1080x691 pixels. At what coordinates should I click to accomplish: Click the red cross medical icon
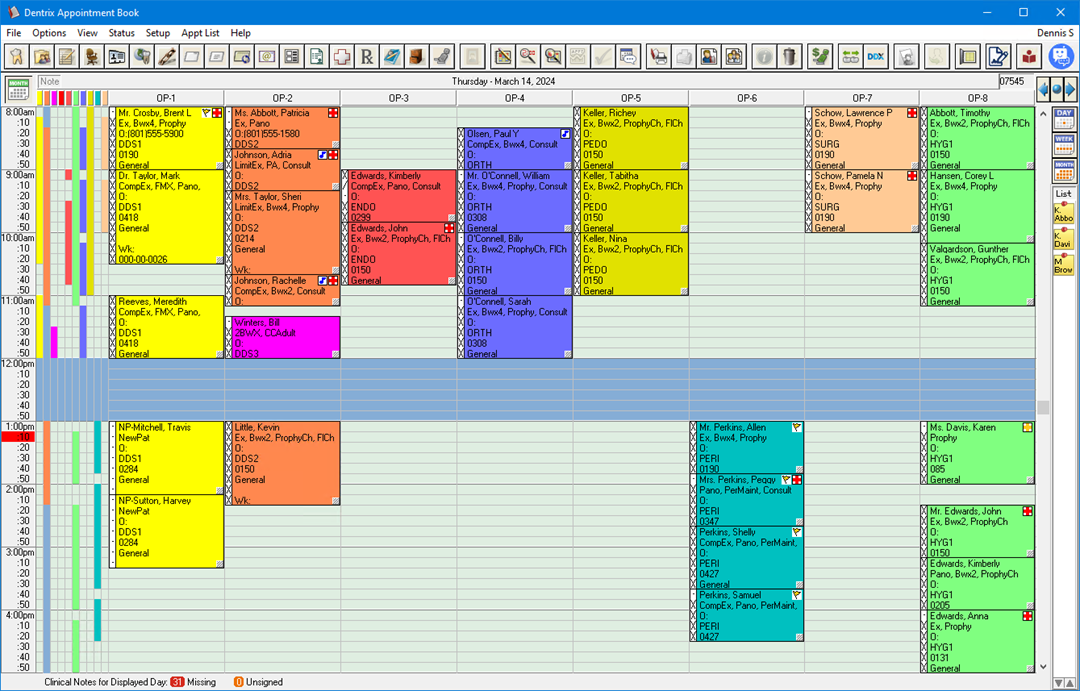(342, 56)
